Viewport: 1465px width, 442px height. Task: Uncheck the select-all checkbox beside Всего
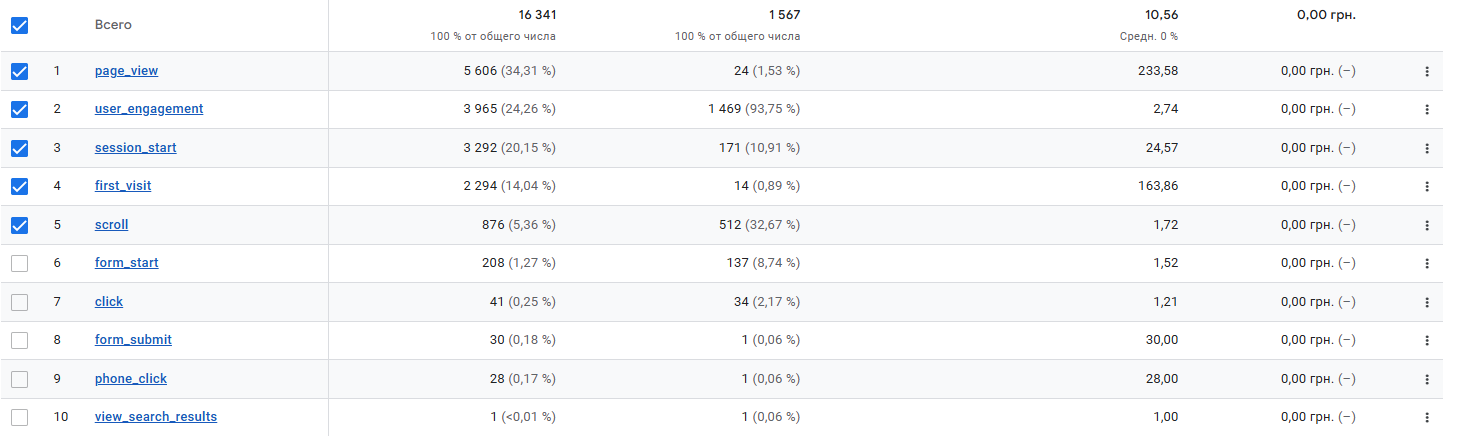(19, 25)
